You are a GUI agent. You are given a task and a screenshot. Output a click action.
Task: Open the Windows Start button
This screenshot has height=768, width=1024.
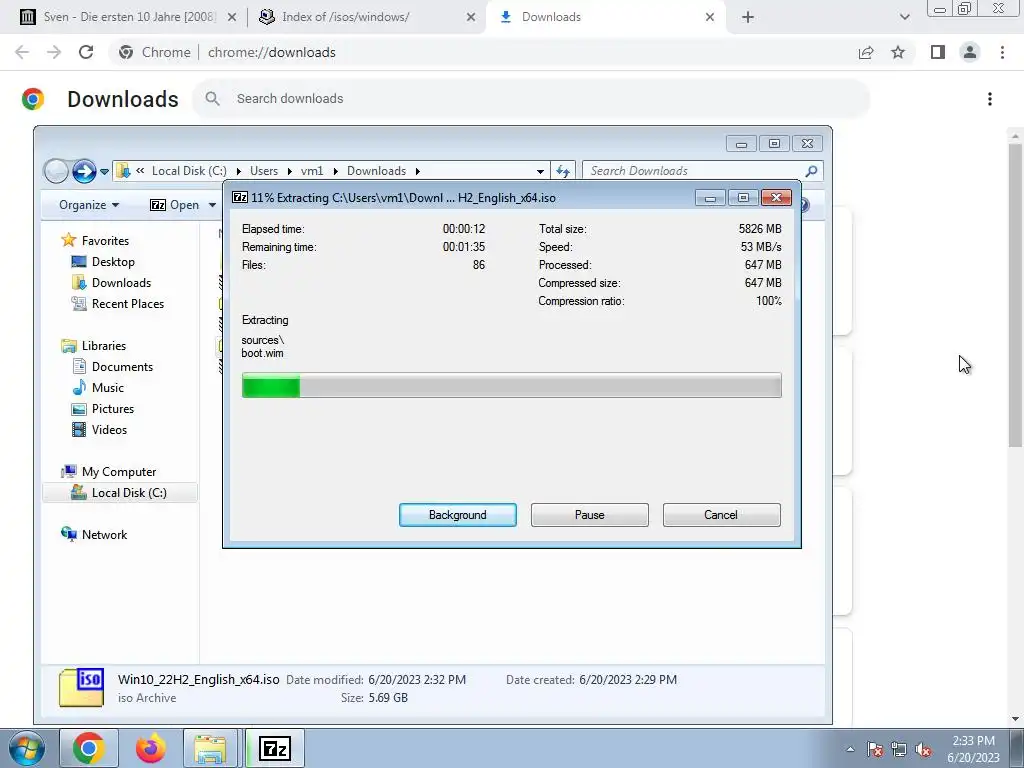[x=26, y=748]
